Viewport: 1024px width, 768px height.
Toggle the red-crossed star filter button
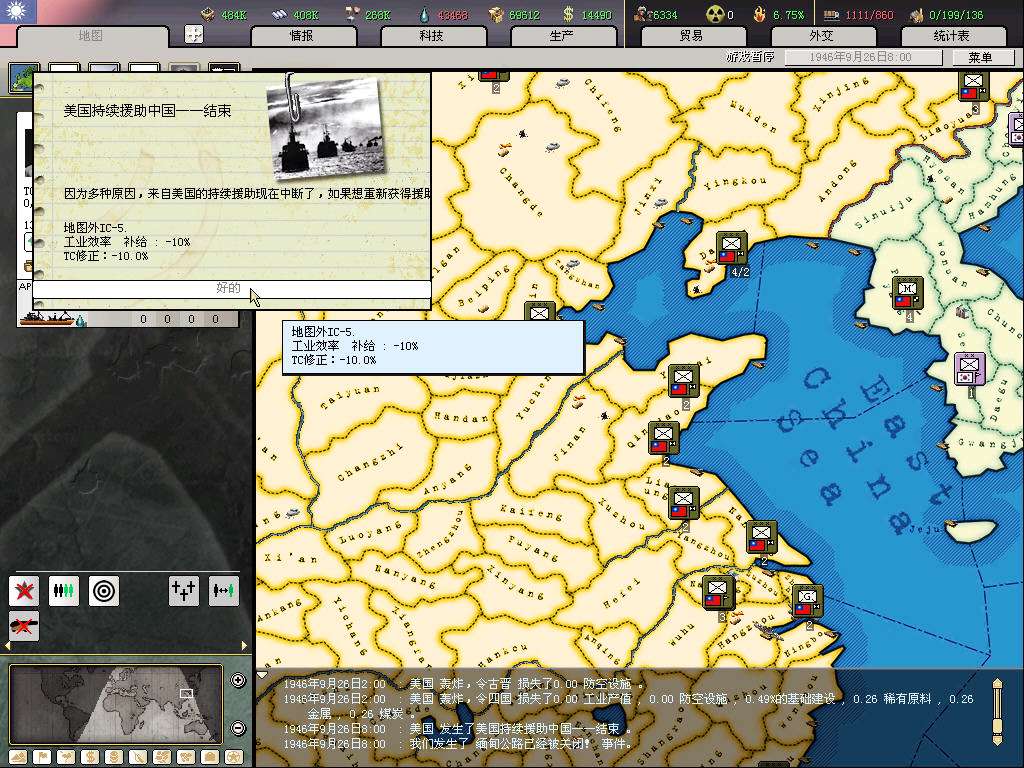pyautogui.click(x=24, y=591)
